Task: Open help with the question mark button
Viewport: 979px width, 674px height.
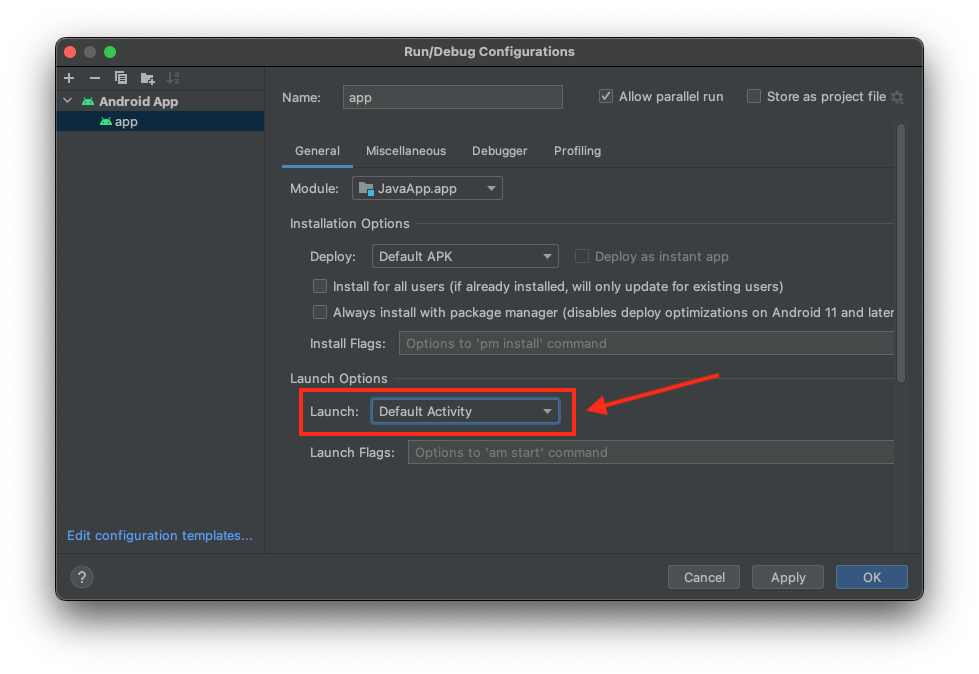Action: [x=82, y=577]
